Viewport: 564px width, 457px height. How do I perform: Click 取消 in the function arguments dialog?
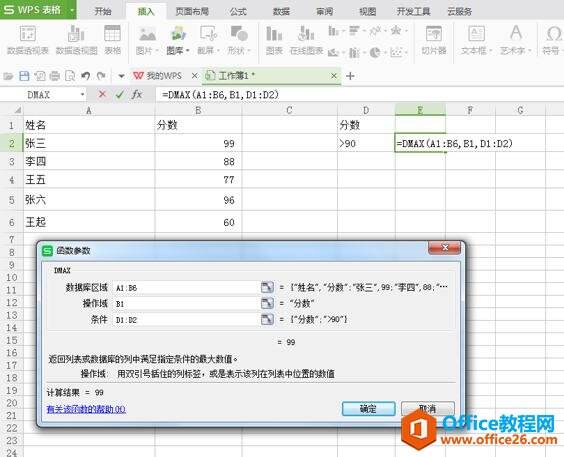pos(428,408)
